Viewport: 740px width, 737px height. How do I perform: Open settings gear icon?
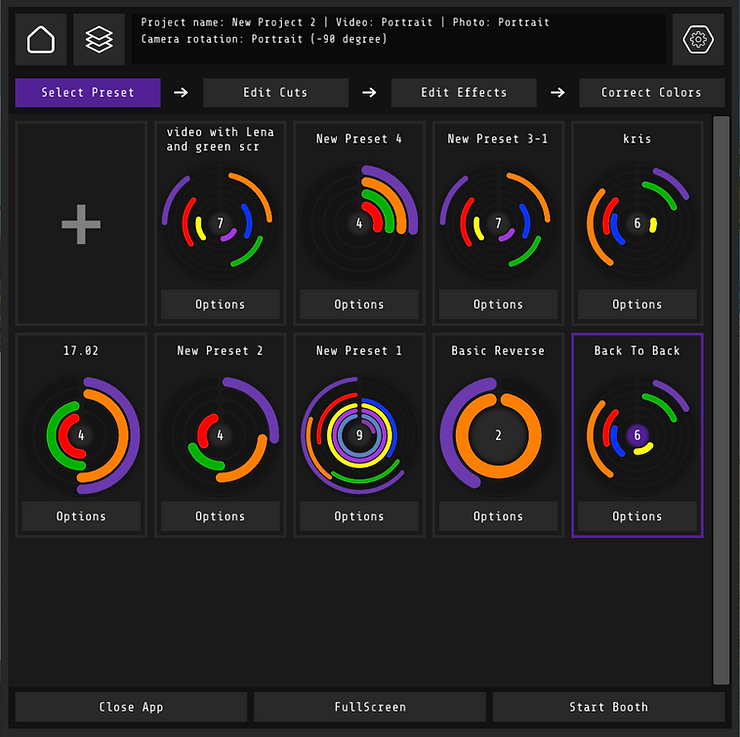coord(698,39)
